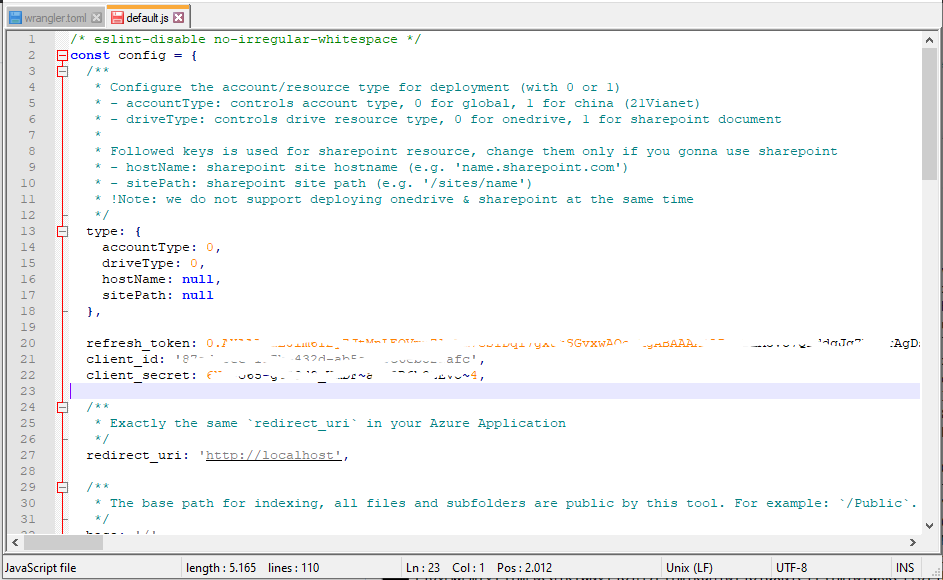Viewport: 943px width, 580px height.
Task: Click the UTF-8 encoding indicator
Action: coord(791,567)
